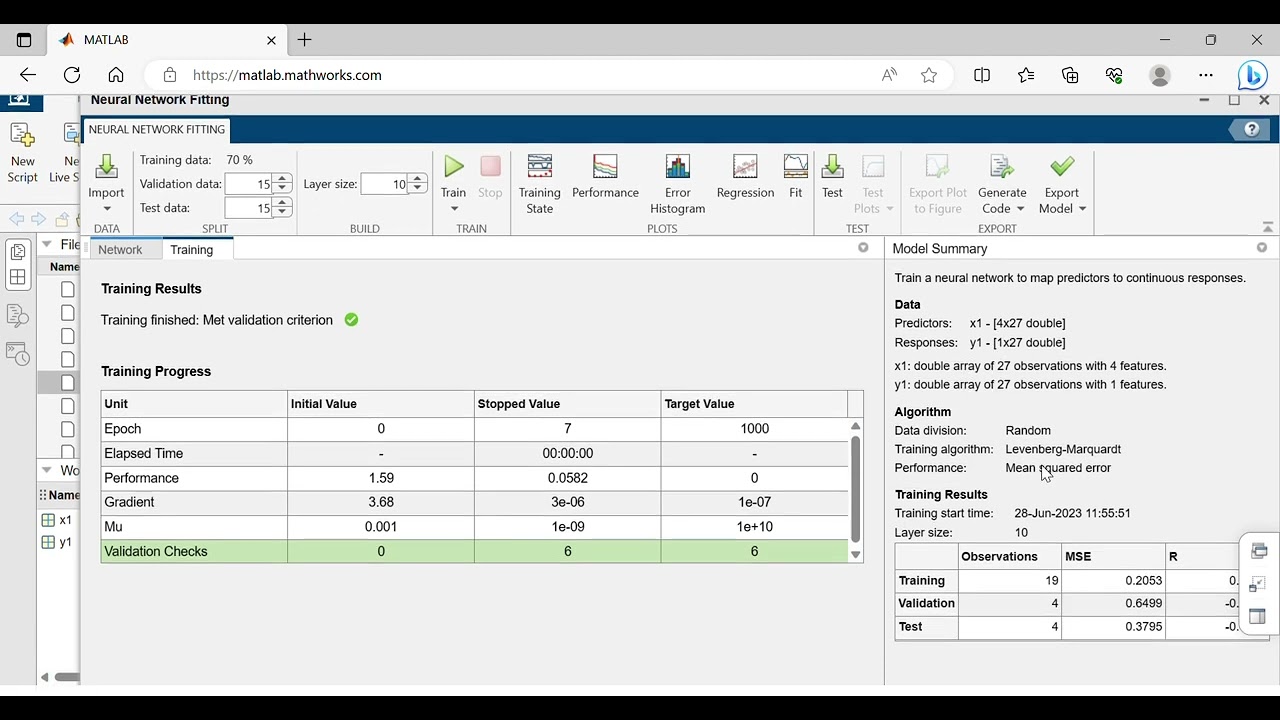Click the Export Plot to Figure icon
Viewport: 1280px width, 720px height.
[x=938, y=167]
